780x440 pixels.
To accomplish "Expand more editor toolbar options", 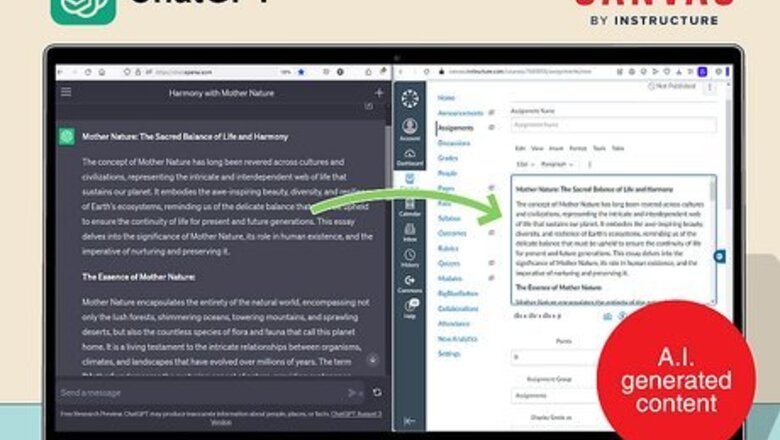I will pos(590,164).
